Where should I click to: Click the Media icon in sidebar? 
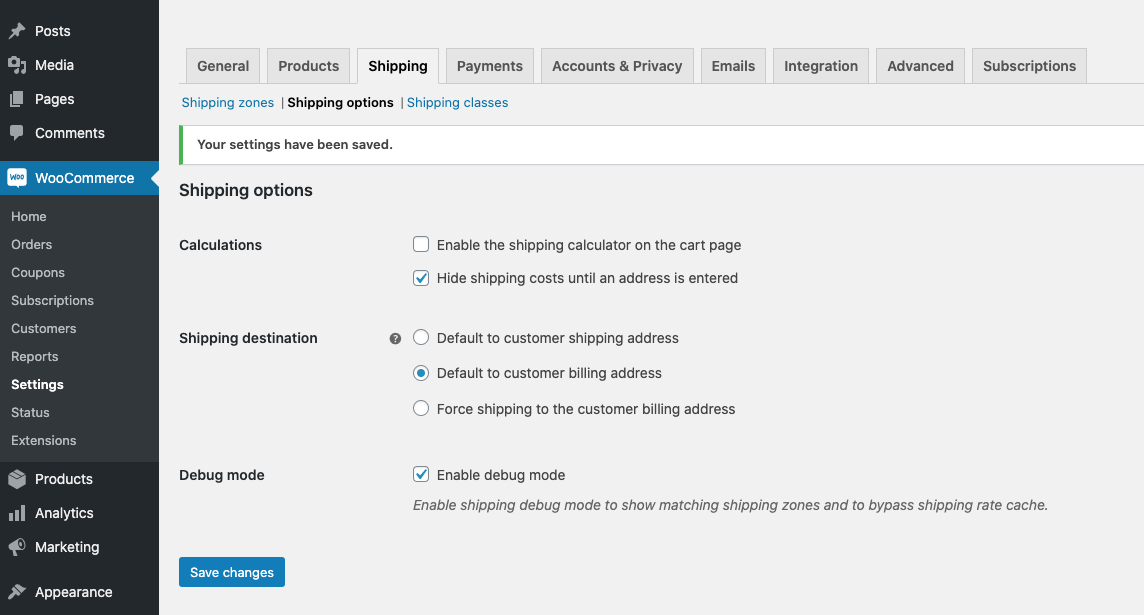point(17,65)
